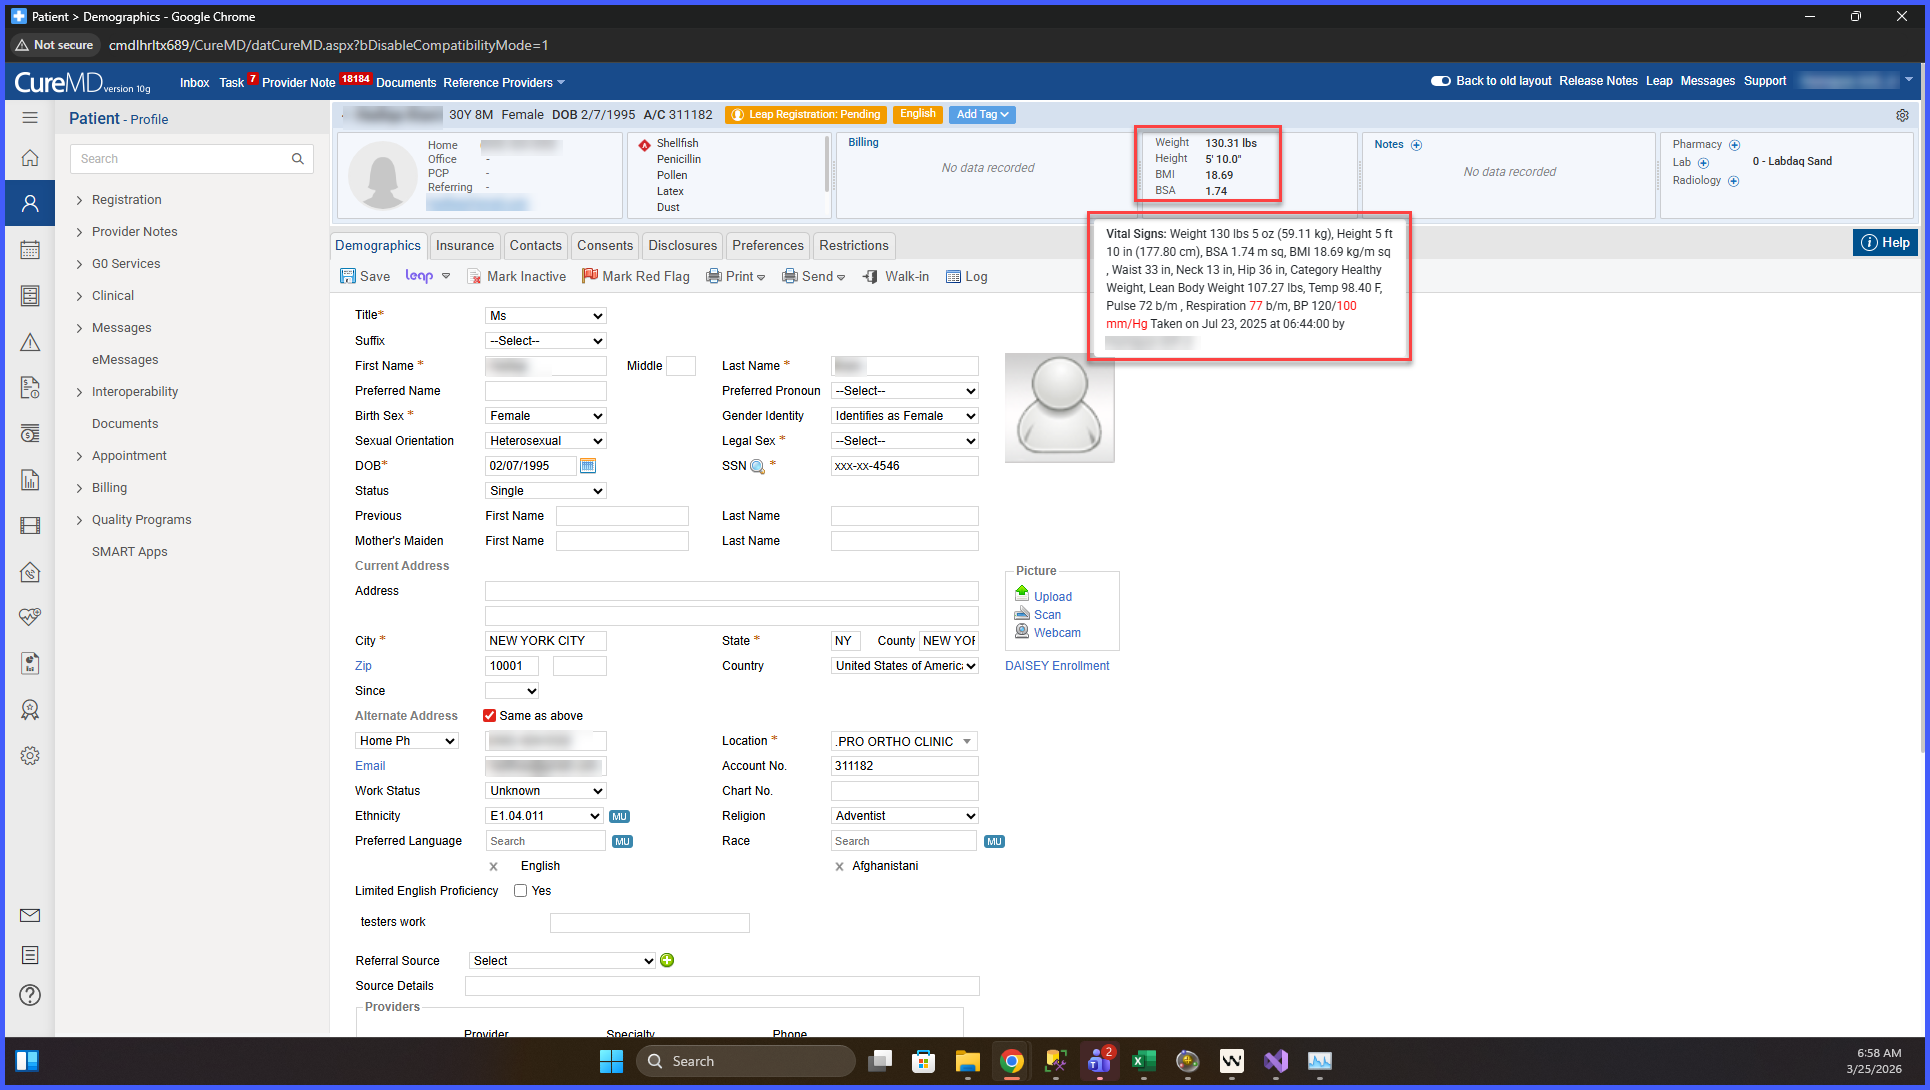The image size is (1930, 1090).
Task: Uncheck the Same as above checkbox
Action: click(490, 716)
